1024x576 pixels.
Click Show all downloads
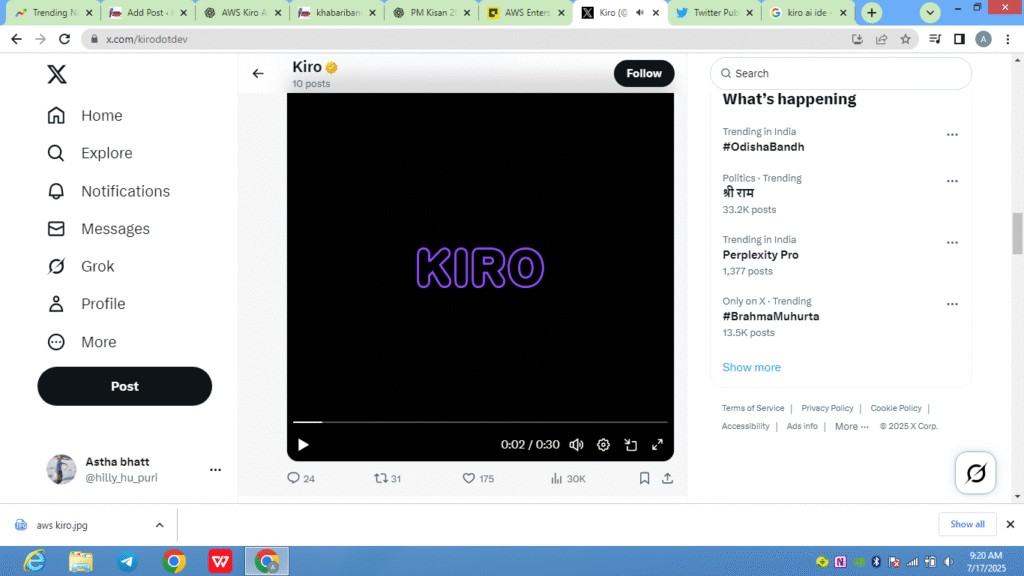click(x=967, y=524)
